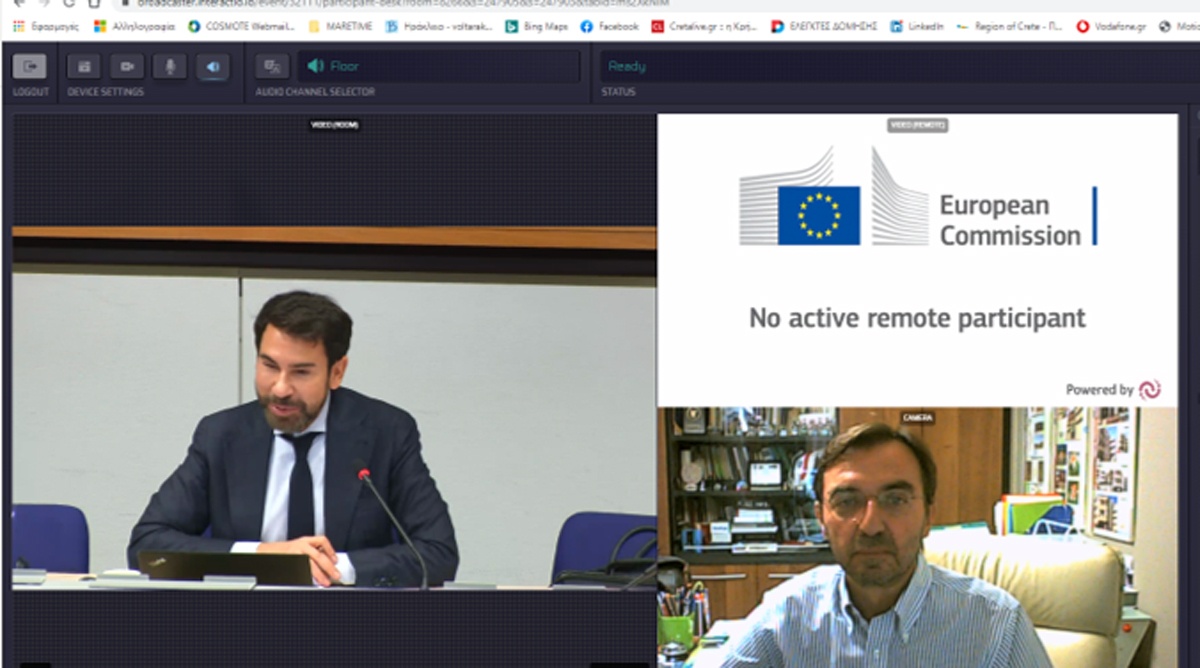Open the Floor audio channel selector

tap(440, 67)
